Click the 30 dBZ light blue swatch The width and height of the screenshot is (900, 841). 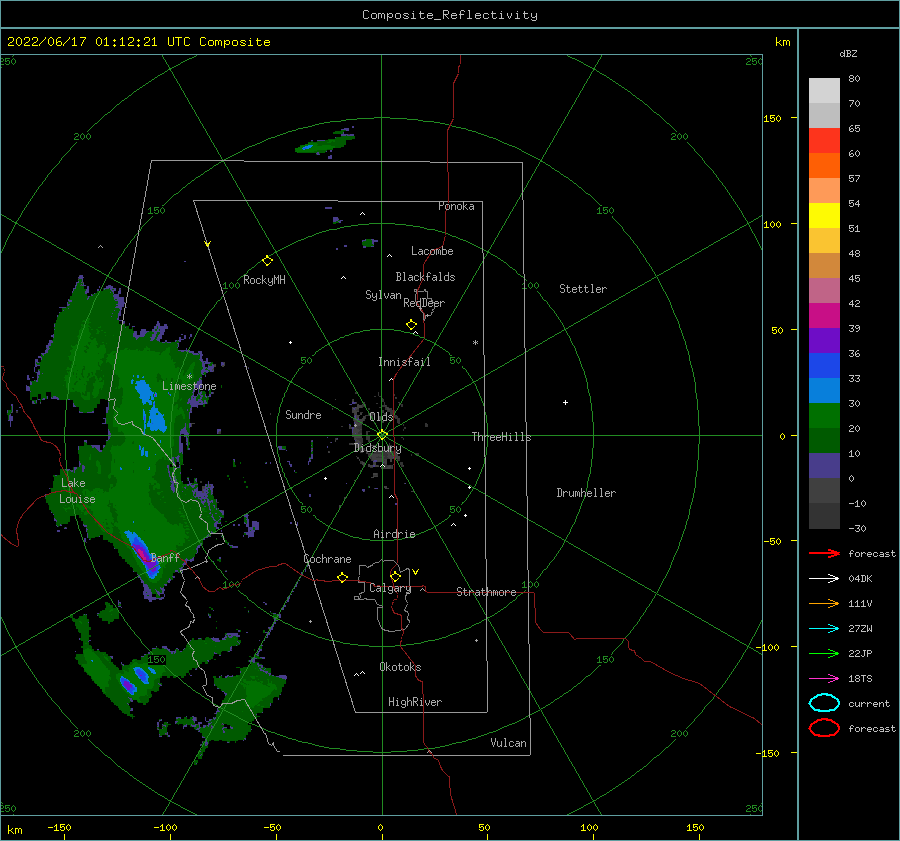point(824,390)
